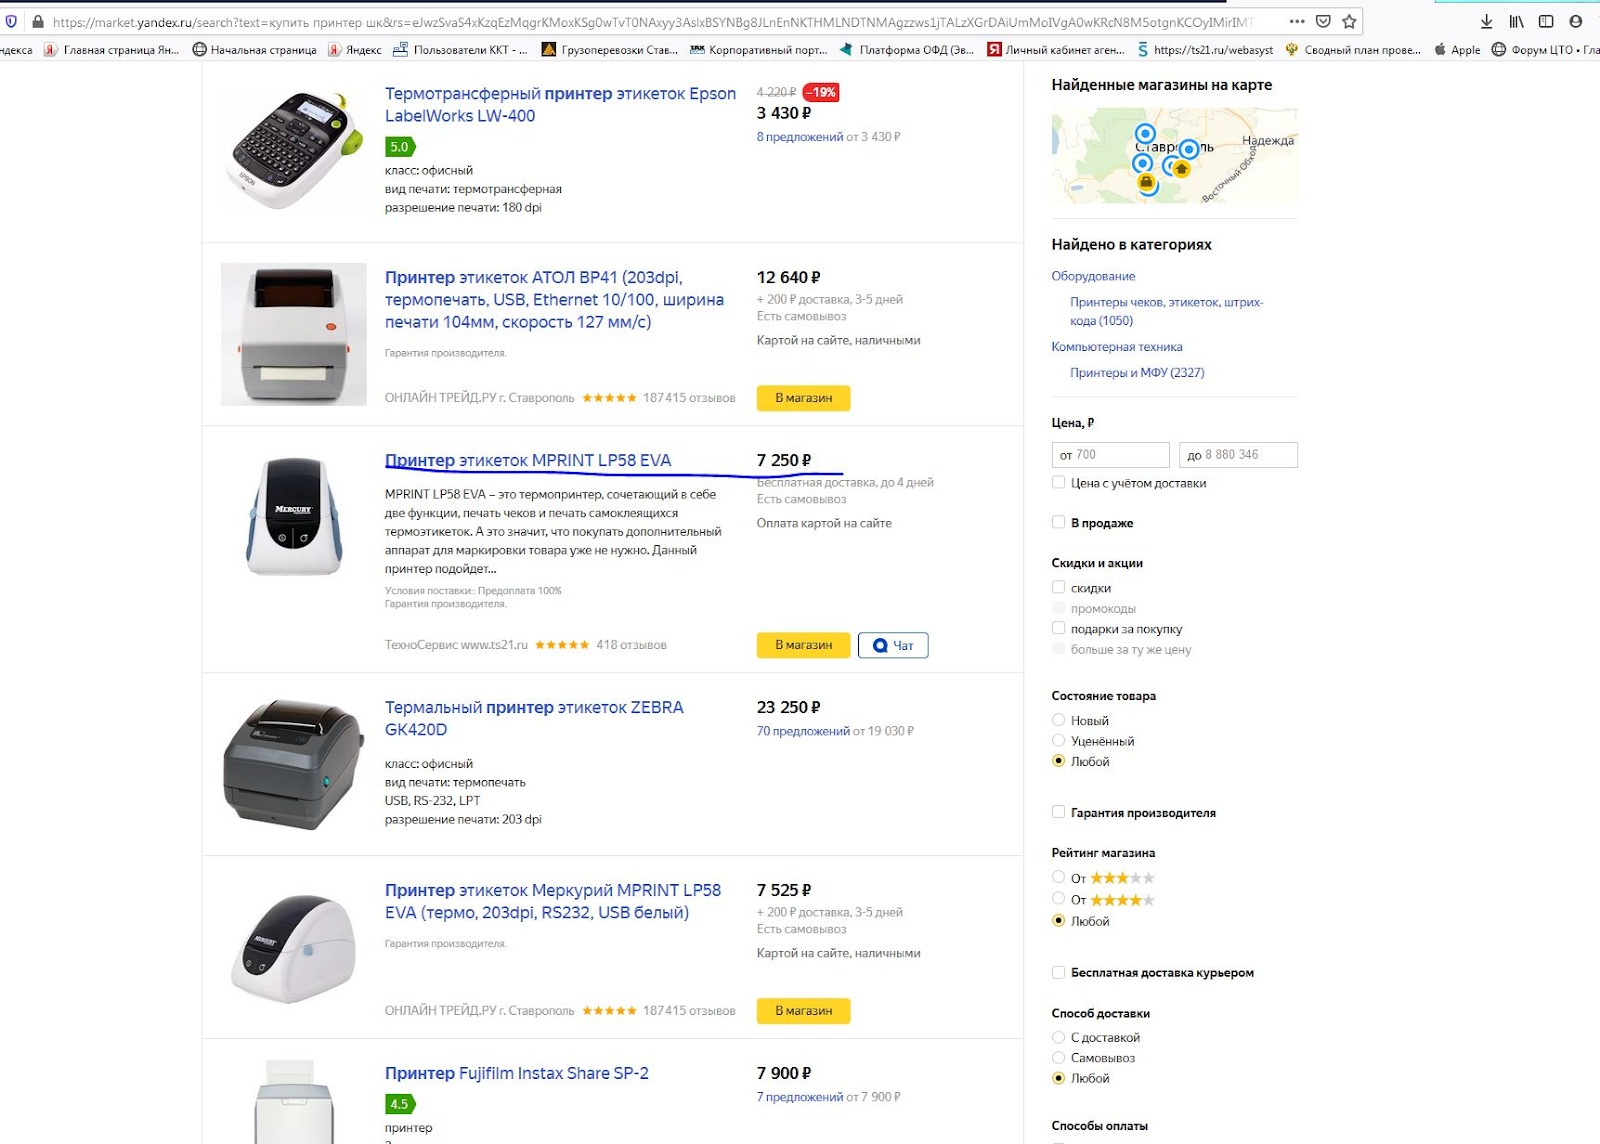
Task: Save page to Pocket icon
Action: tap(1323, 21)
